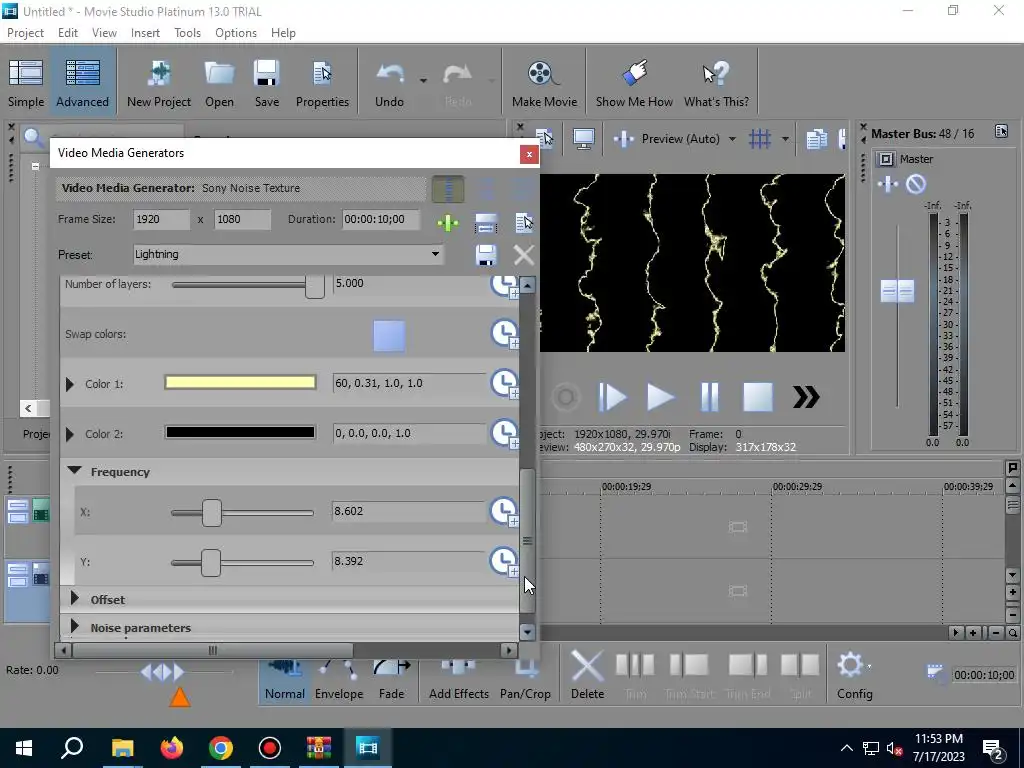Viewport: 1024px width, 768px height.
Task: Click the Delete Preset X icon
Action: pos(524,255)
